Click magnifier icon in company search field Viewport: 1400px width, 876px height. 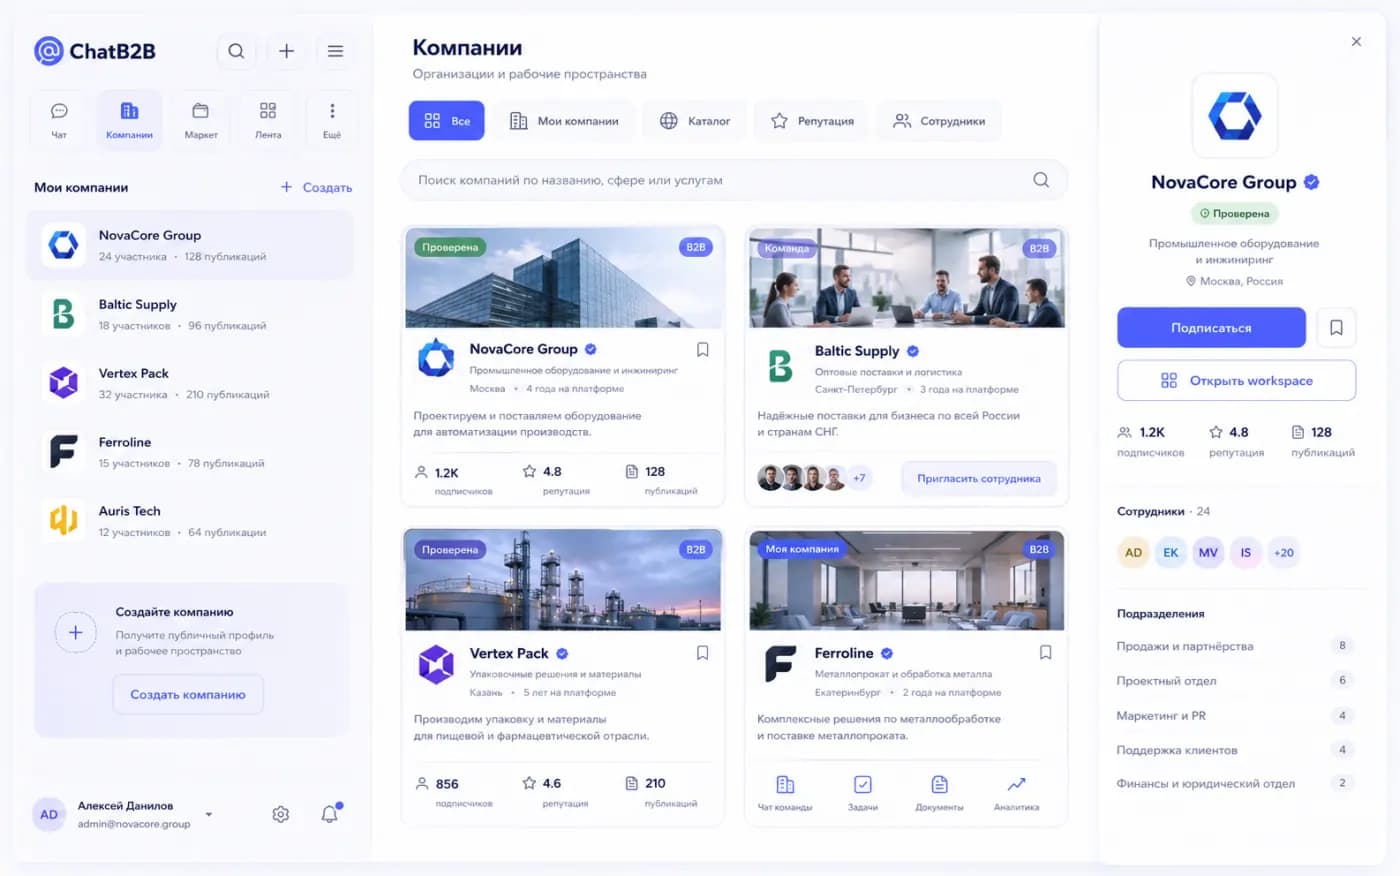(x=1041, y=180)
